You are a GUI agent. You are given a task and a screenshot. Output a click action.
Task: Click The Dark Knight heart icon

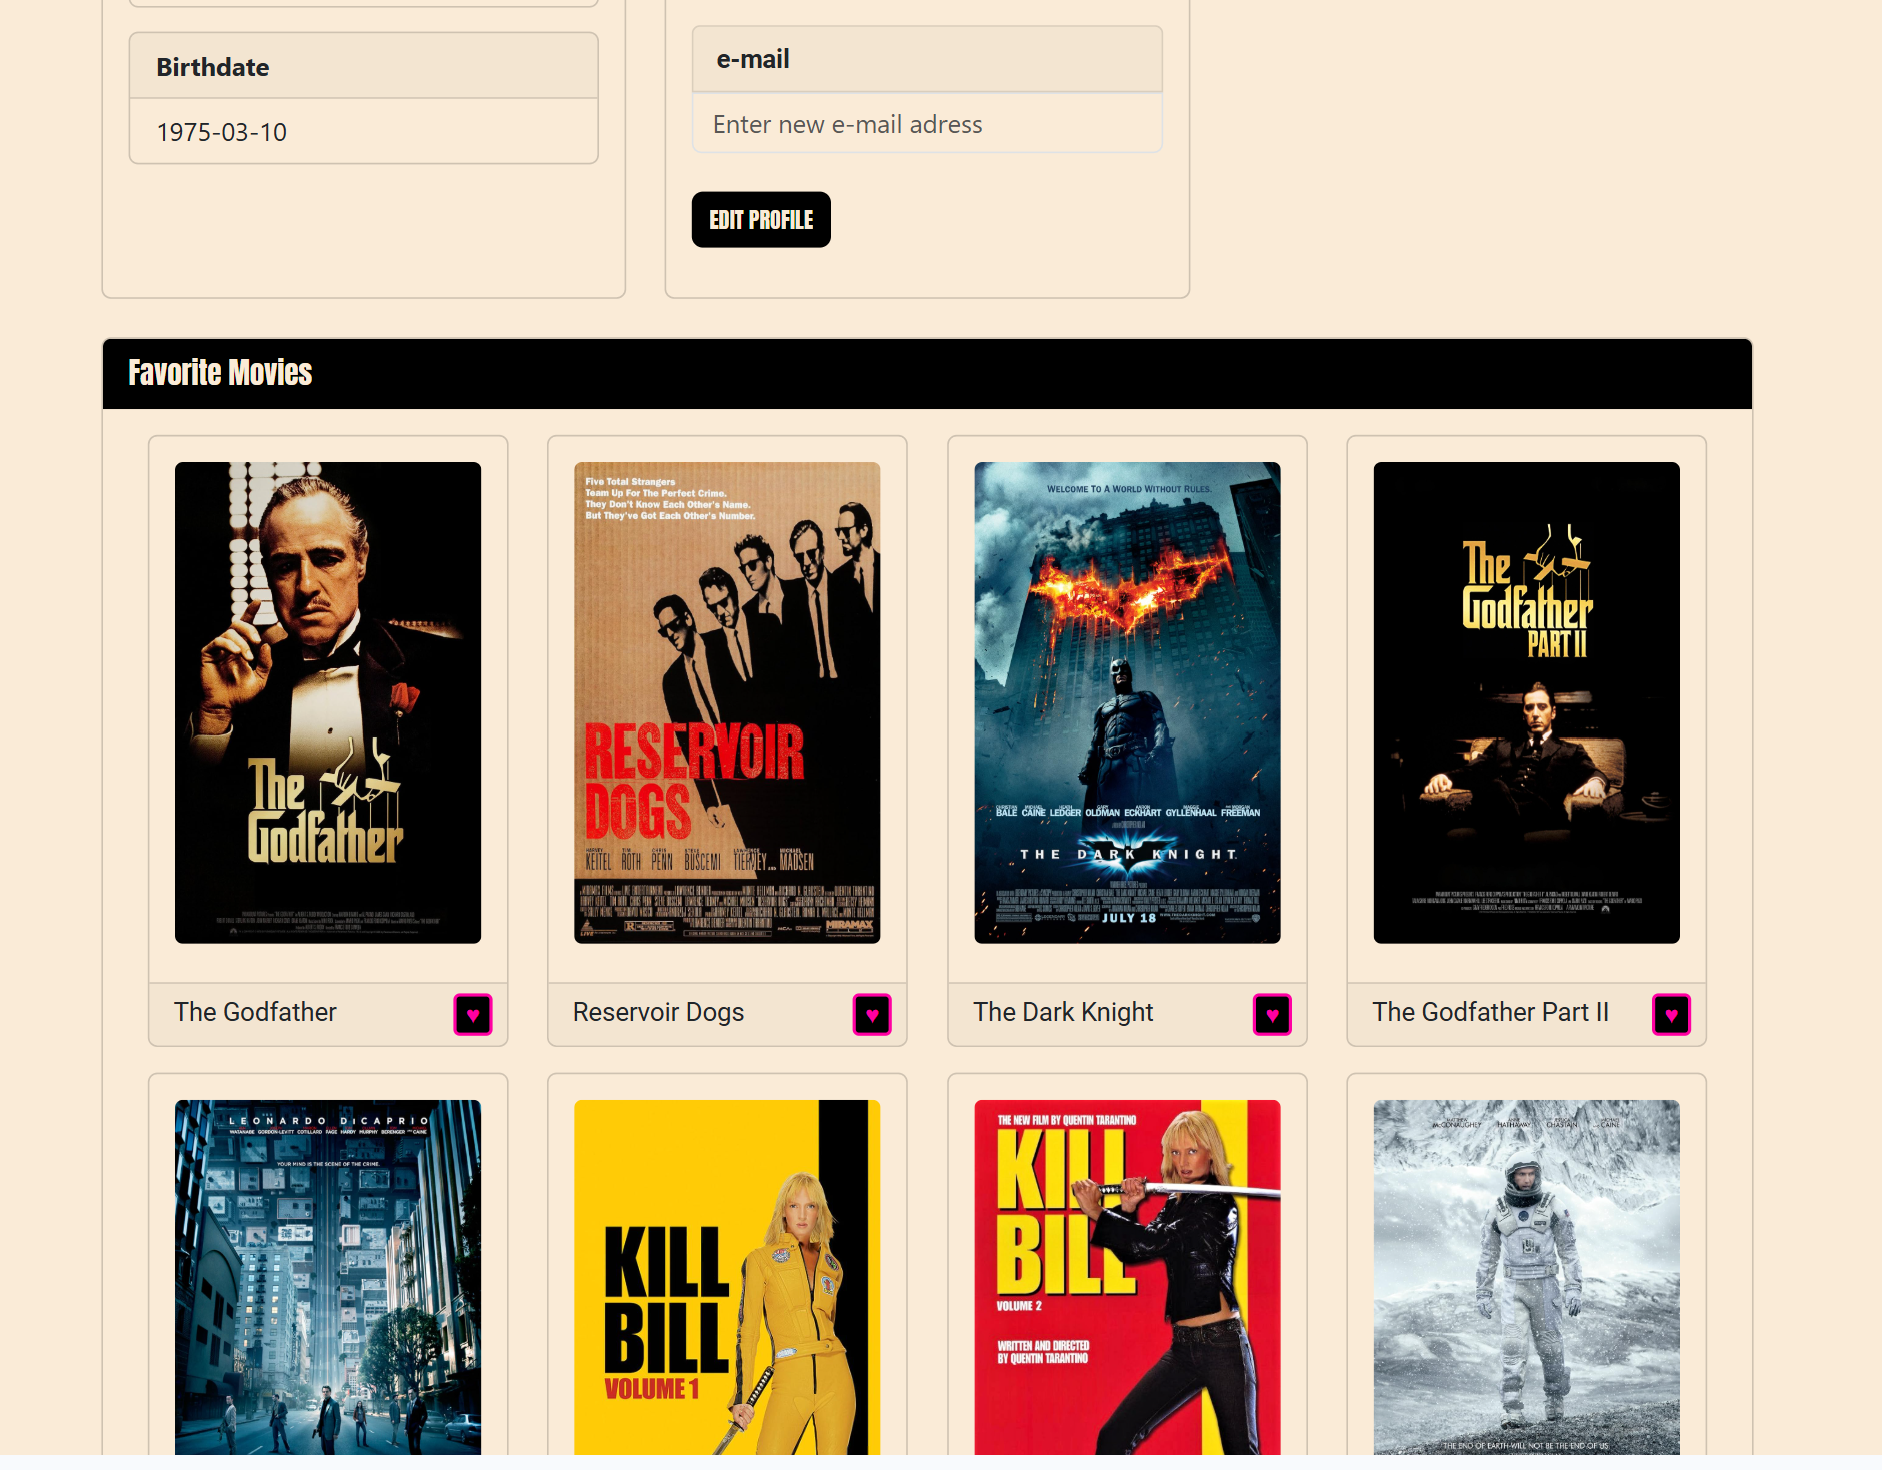(1272, 1014)
